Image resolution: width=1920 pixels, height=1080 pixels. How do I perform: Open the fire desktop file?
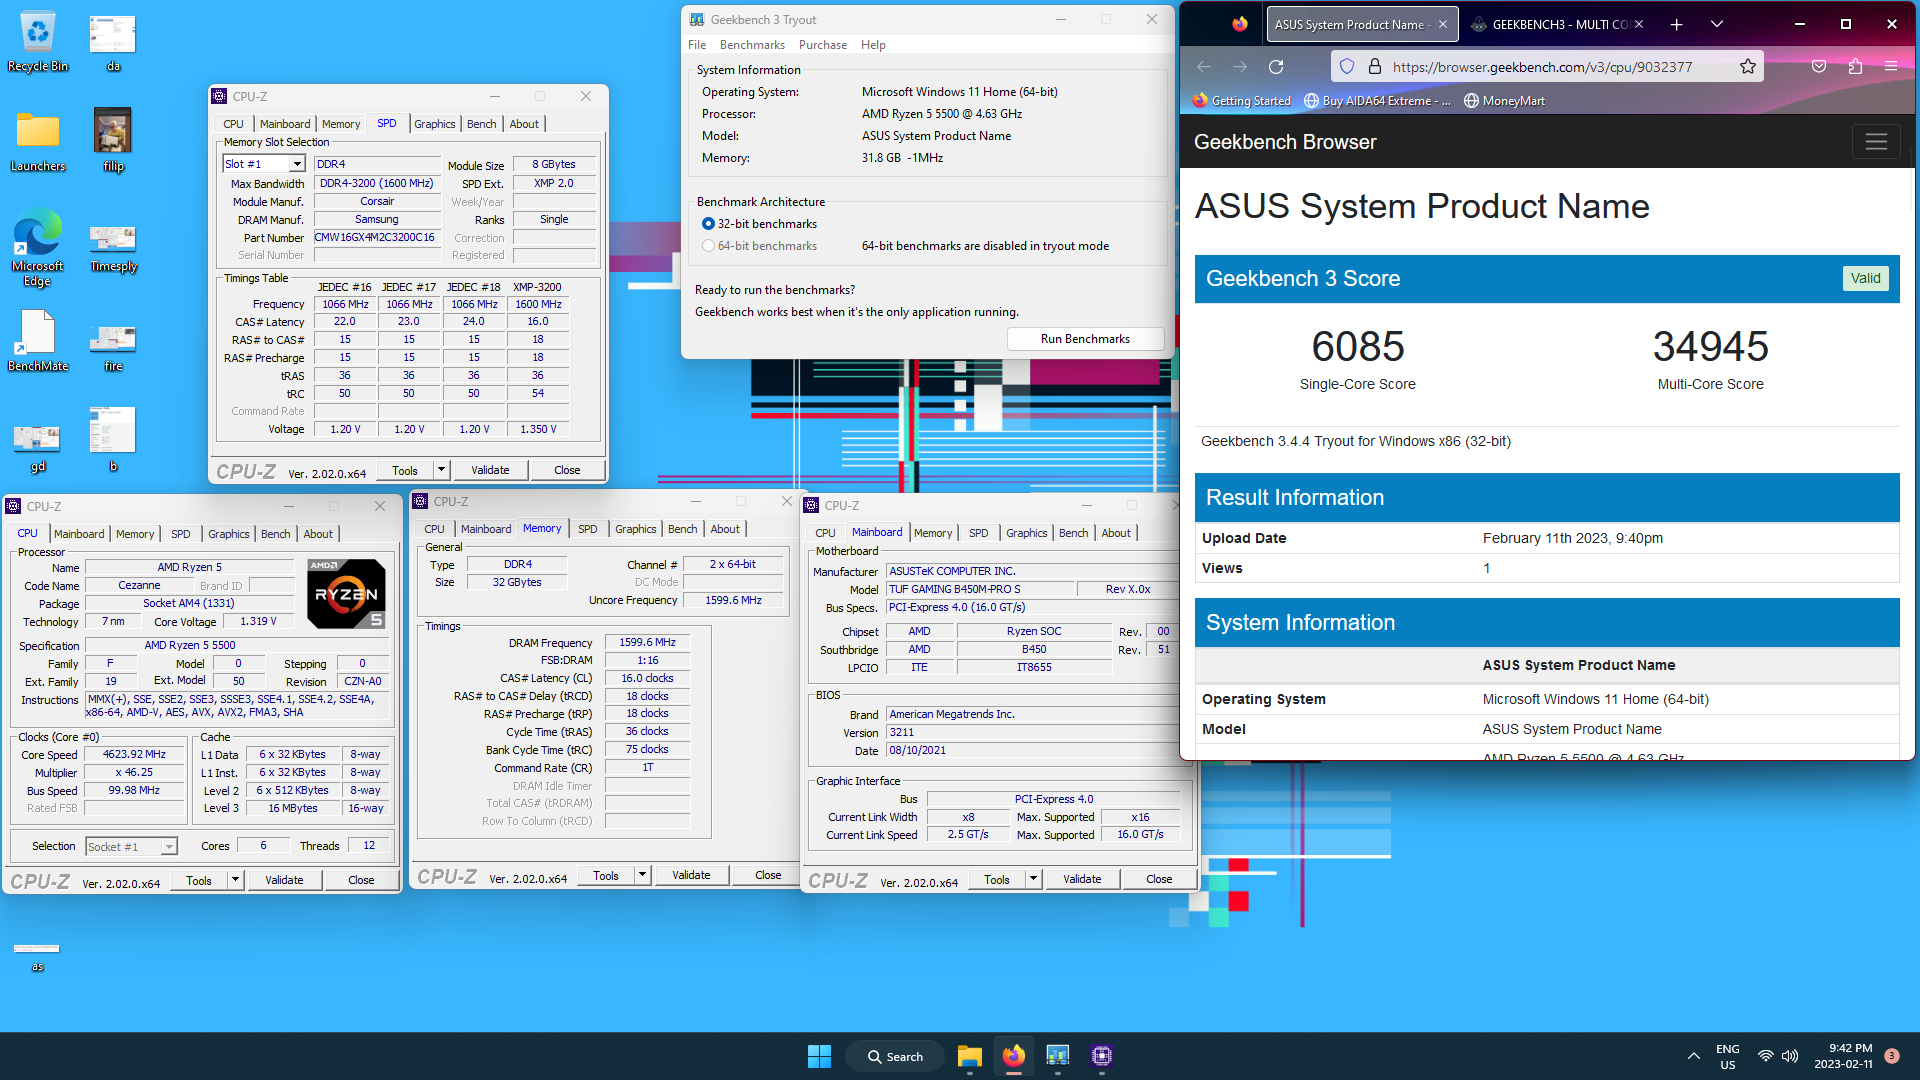(113, 347)
